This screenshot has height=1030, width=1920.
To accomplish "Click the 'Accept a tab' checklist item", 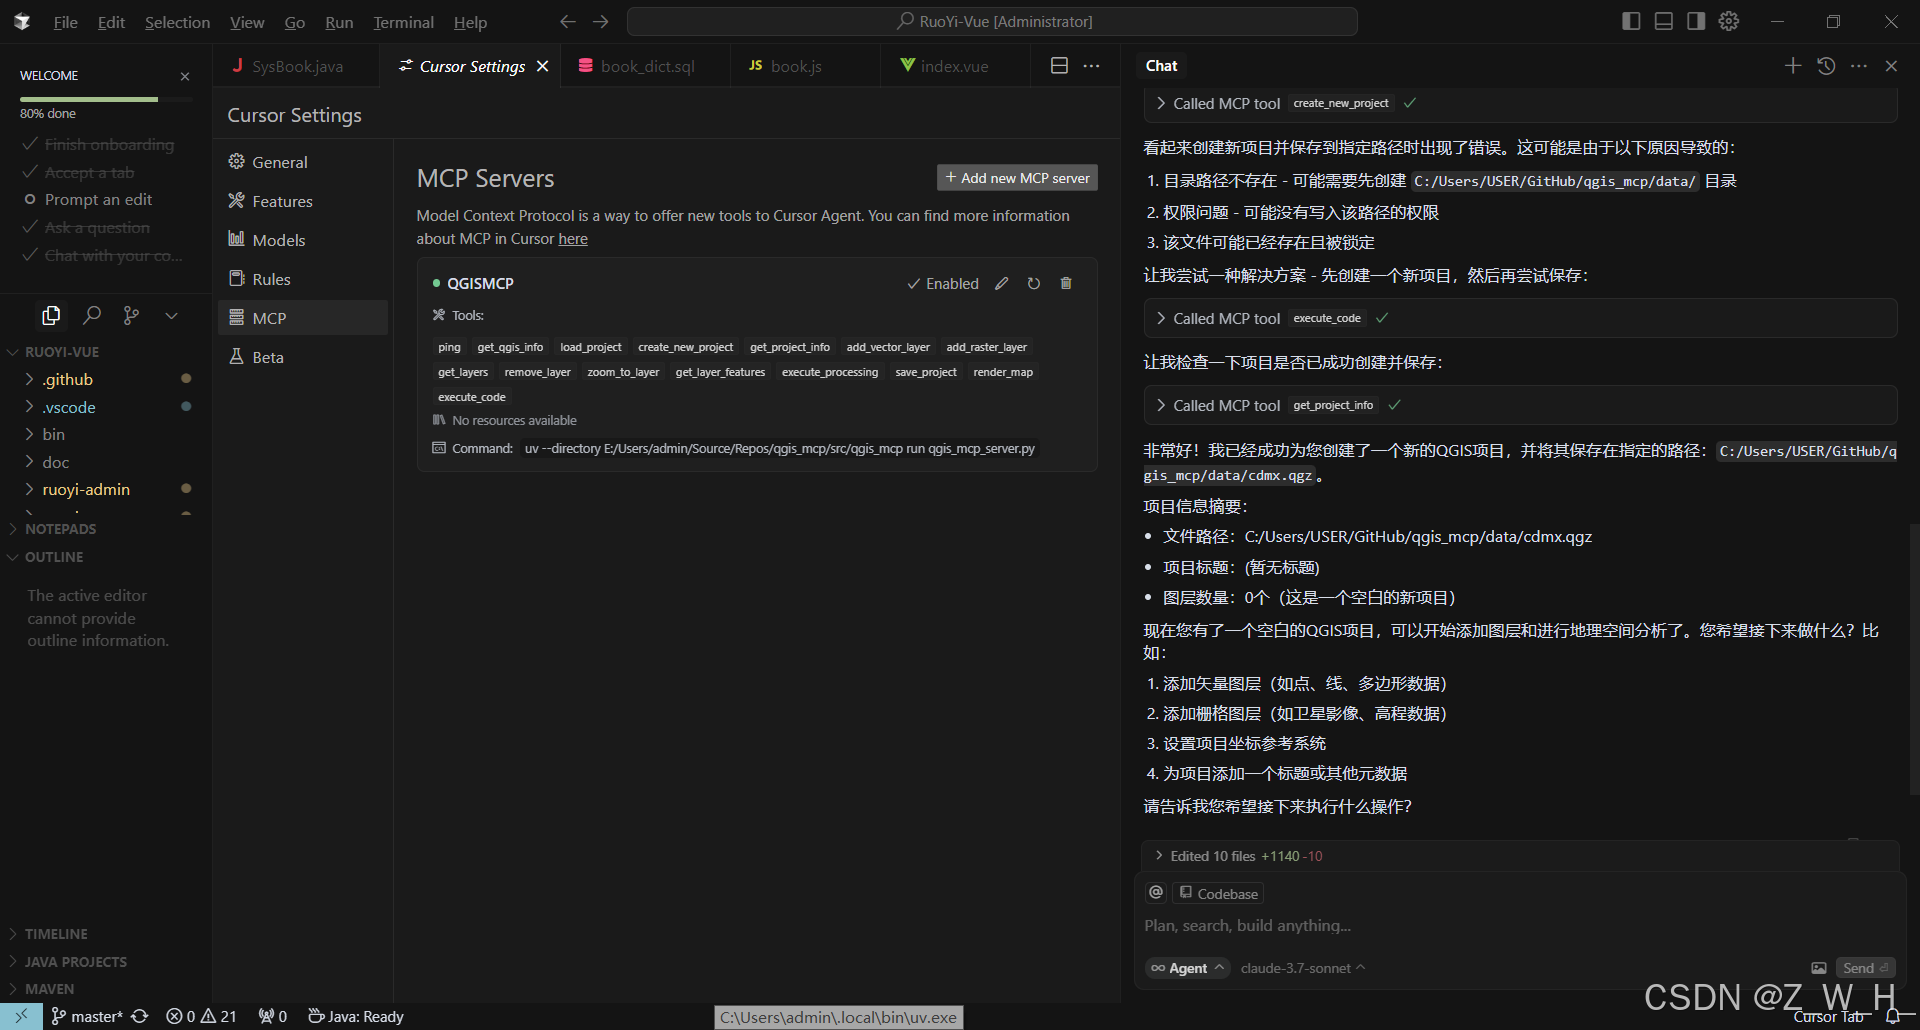I will (78, 173).
